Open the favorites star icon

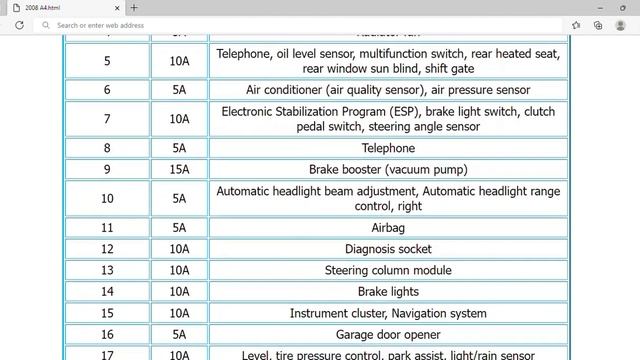[576, 25]
